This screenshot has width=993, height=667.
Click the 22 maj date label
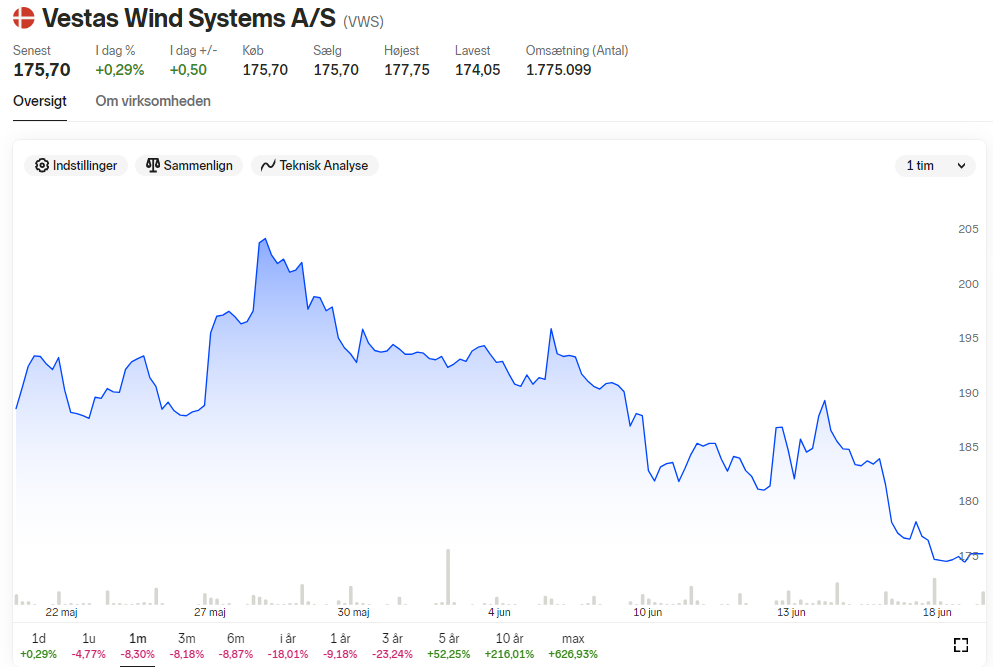click(61, 612)
